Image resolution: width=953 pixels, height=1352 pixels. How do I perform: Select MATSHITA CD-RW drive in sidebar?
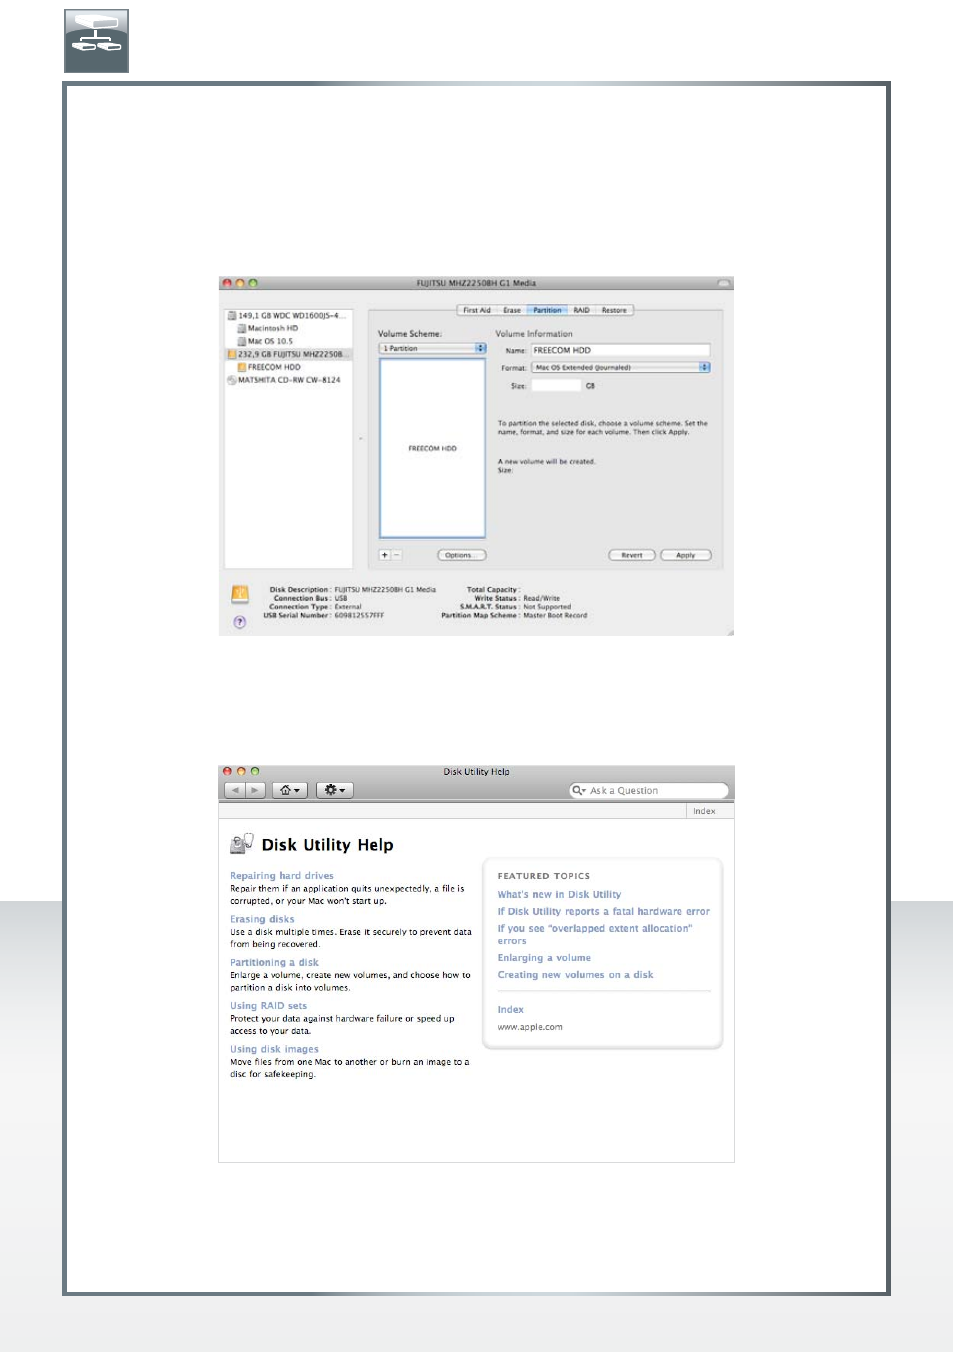click(x=288, y=380)
